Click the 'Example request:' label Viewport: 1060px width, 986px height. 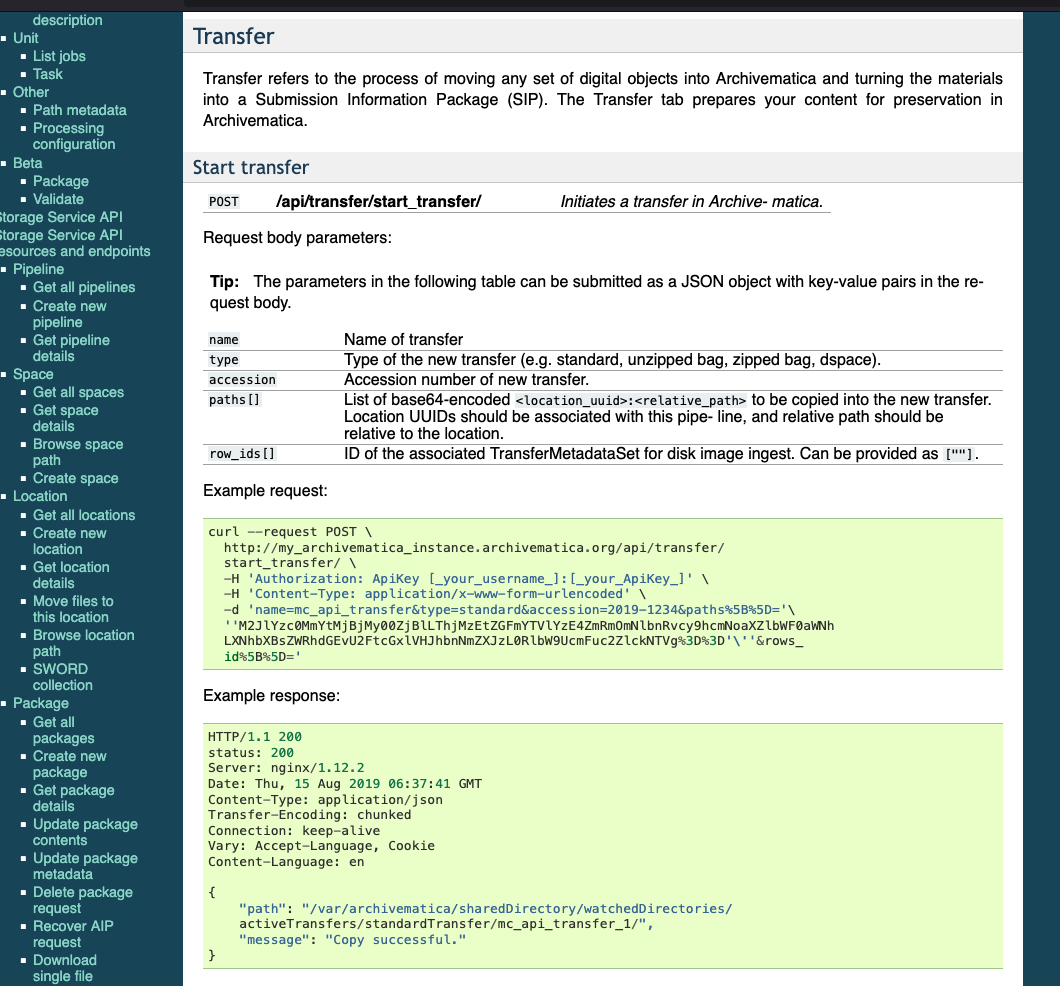[x=265, y=491]
